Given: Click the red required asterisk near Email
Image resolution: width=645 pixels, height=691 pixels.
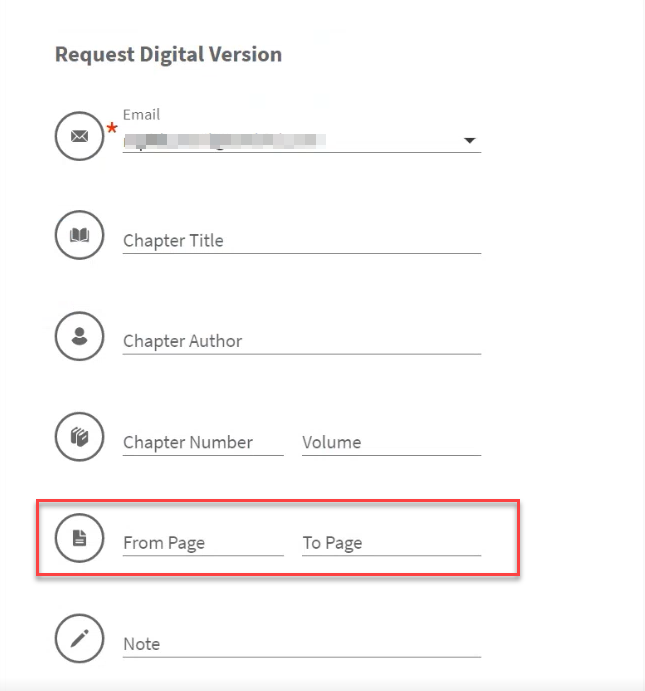Looking at the screenshot, I should pyautogui.click(x=112, y=130).
